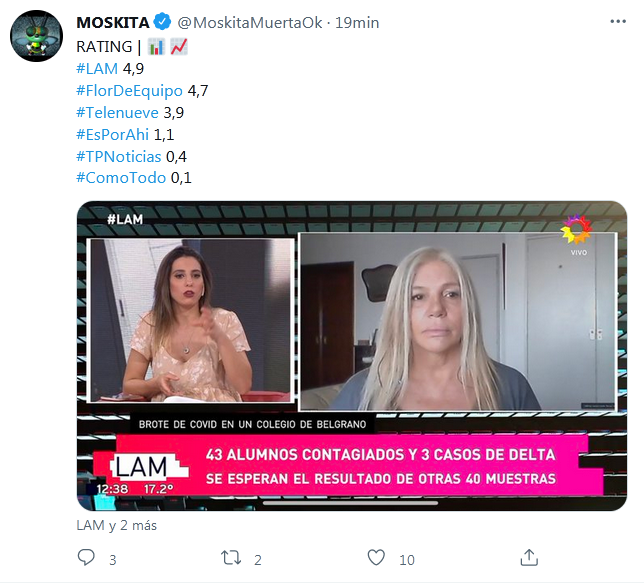The image size is (644, 586).
Task: Open the three-dot more options menu
Action: coord(618,21)
